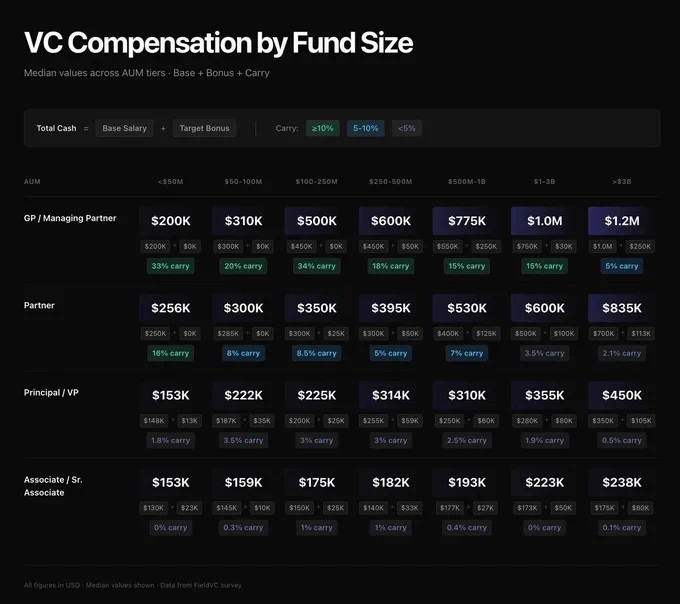The width and height of the screenshot is (680, 604).
Task: Select the "20% carry" badge
Action: 243,266
